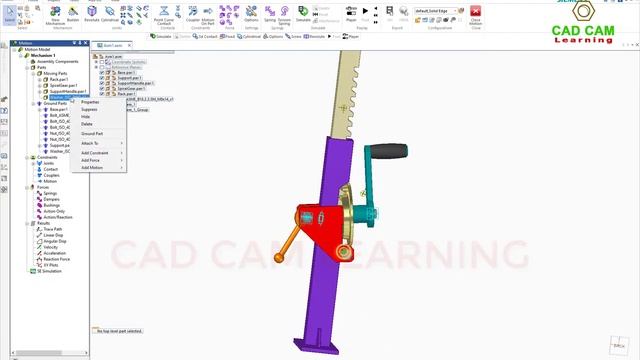
Task: Toggle the Rack.par:1 checkbox in assembly tree
Action: pyautogui.click(x=102, y=94)
